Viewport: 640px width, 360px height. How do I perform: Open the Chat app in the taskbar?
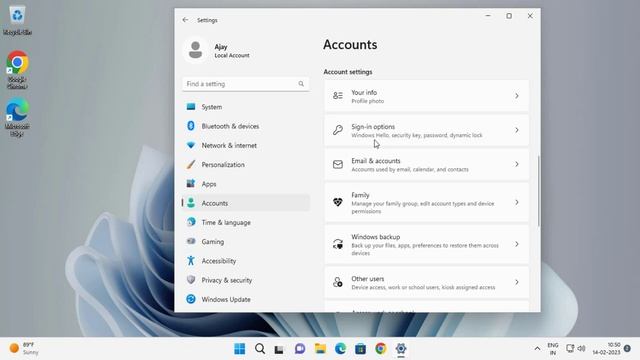tap(300, 349)
